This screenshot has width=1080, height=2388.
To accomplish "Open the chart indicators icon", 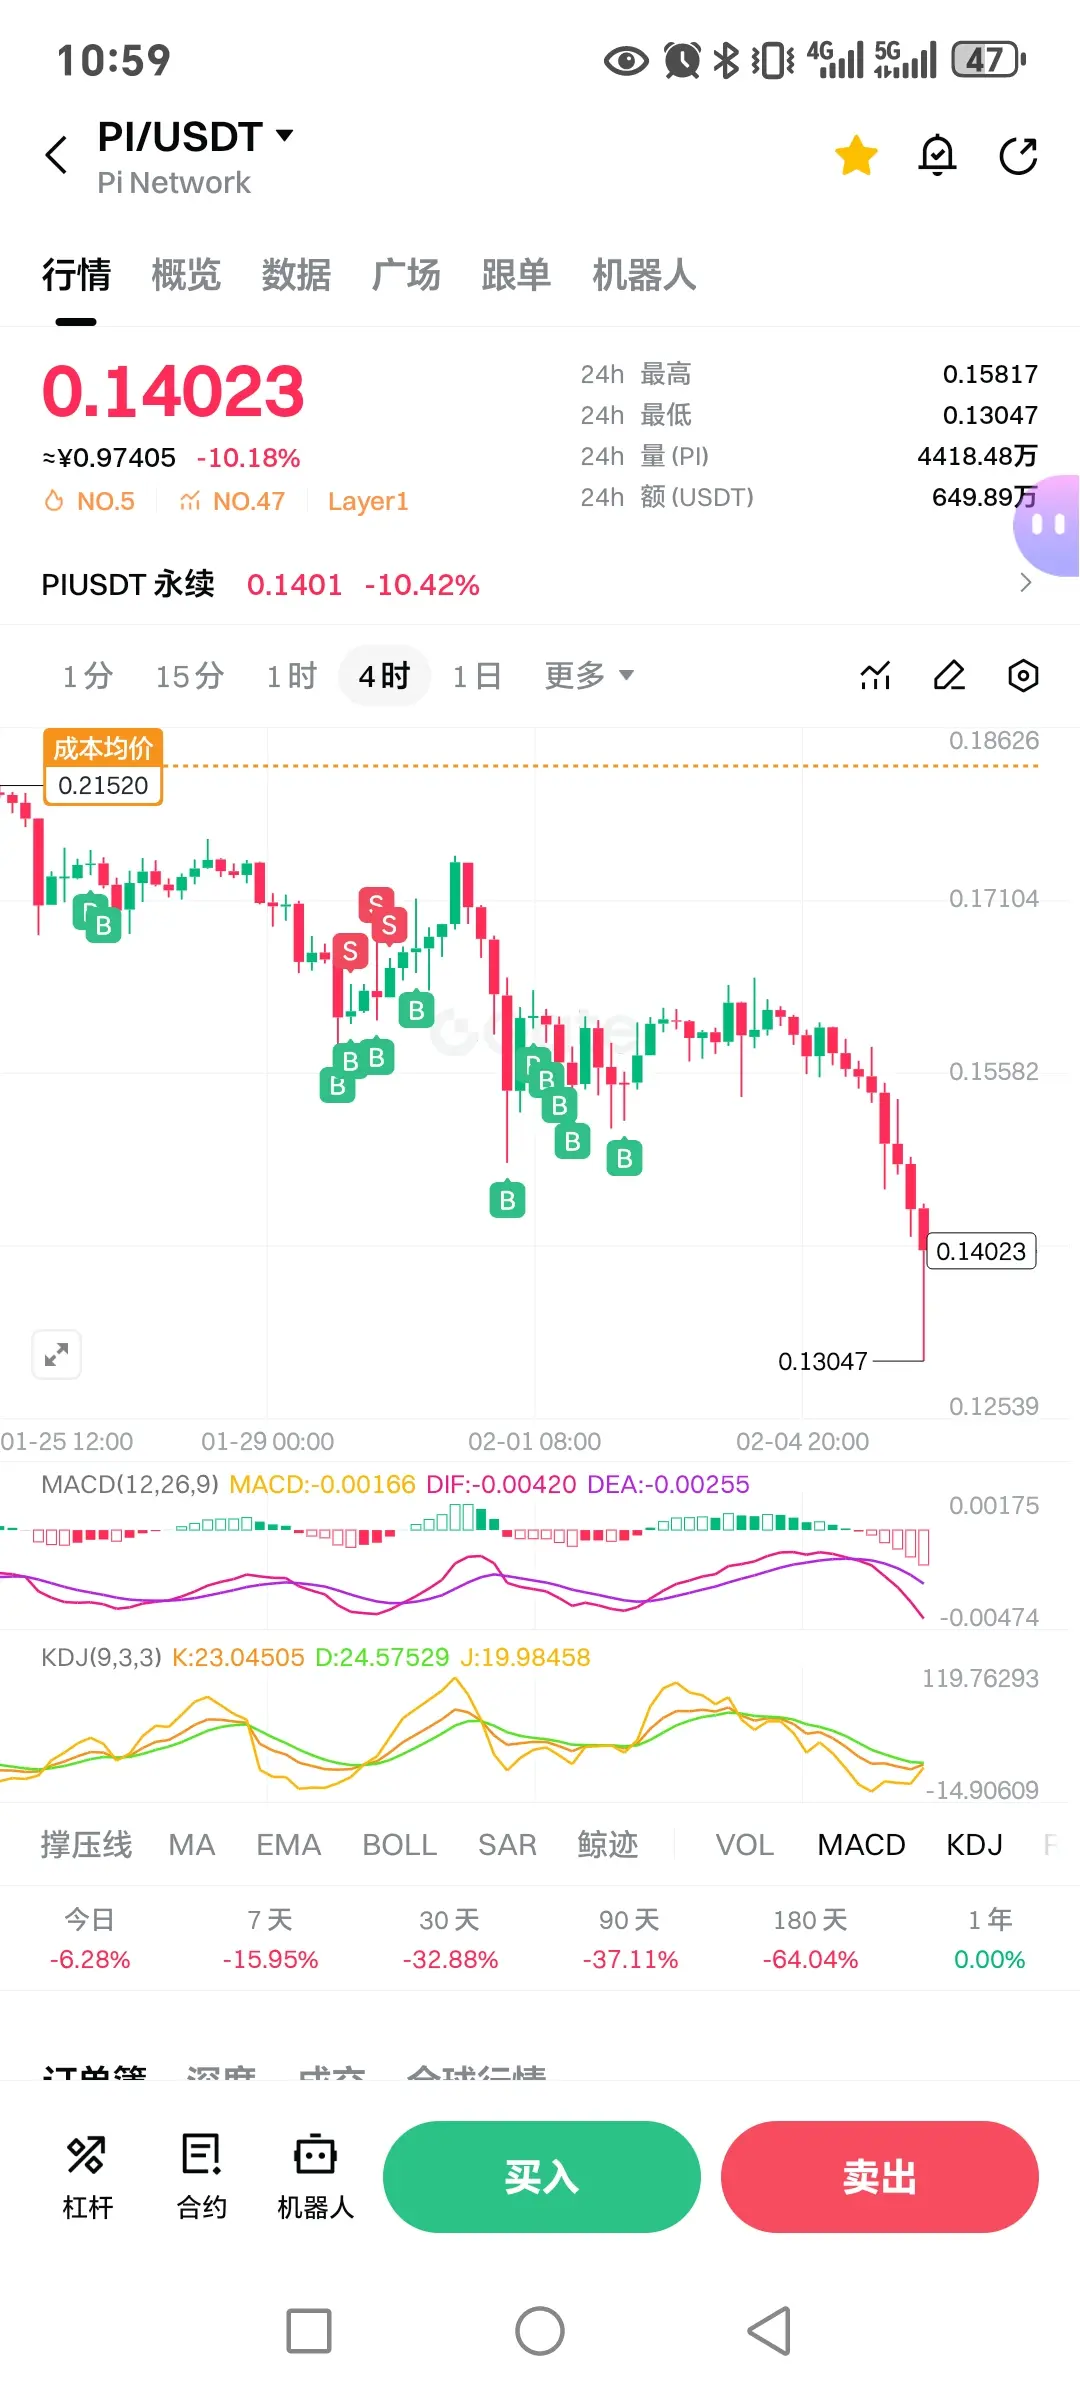I will tap(875, 676).
